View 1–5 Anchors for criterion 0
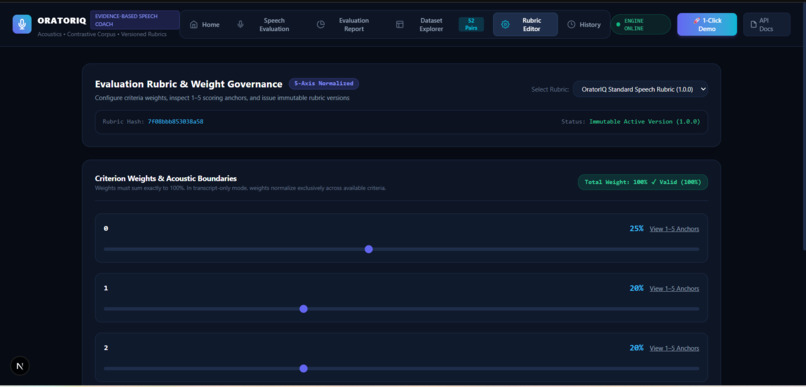806x387 pixels. (674, 229)
